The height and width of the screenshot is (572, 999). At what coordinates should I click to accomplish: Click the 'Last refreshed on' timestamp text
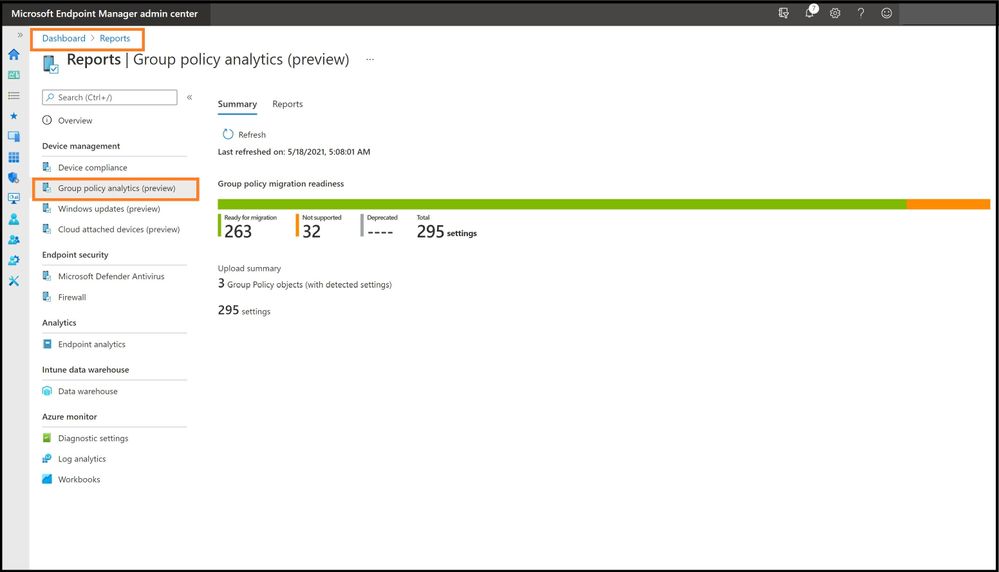tap(294, 152)
